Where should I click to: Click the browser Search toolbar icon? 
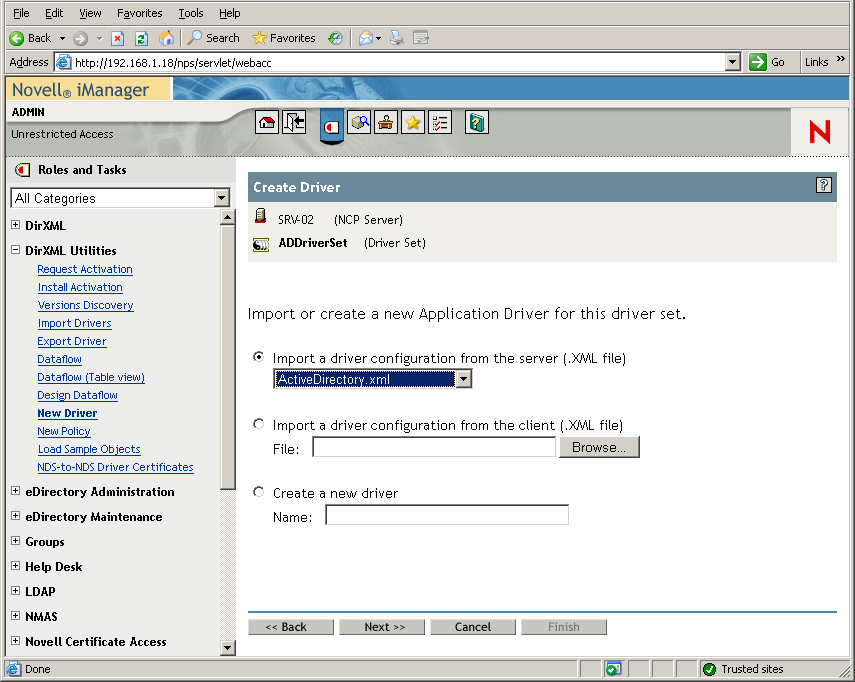click(x=213, y=37)
